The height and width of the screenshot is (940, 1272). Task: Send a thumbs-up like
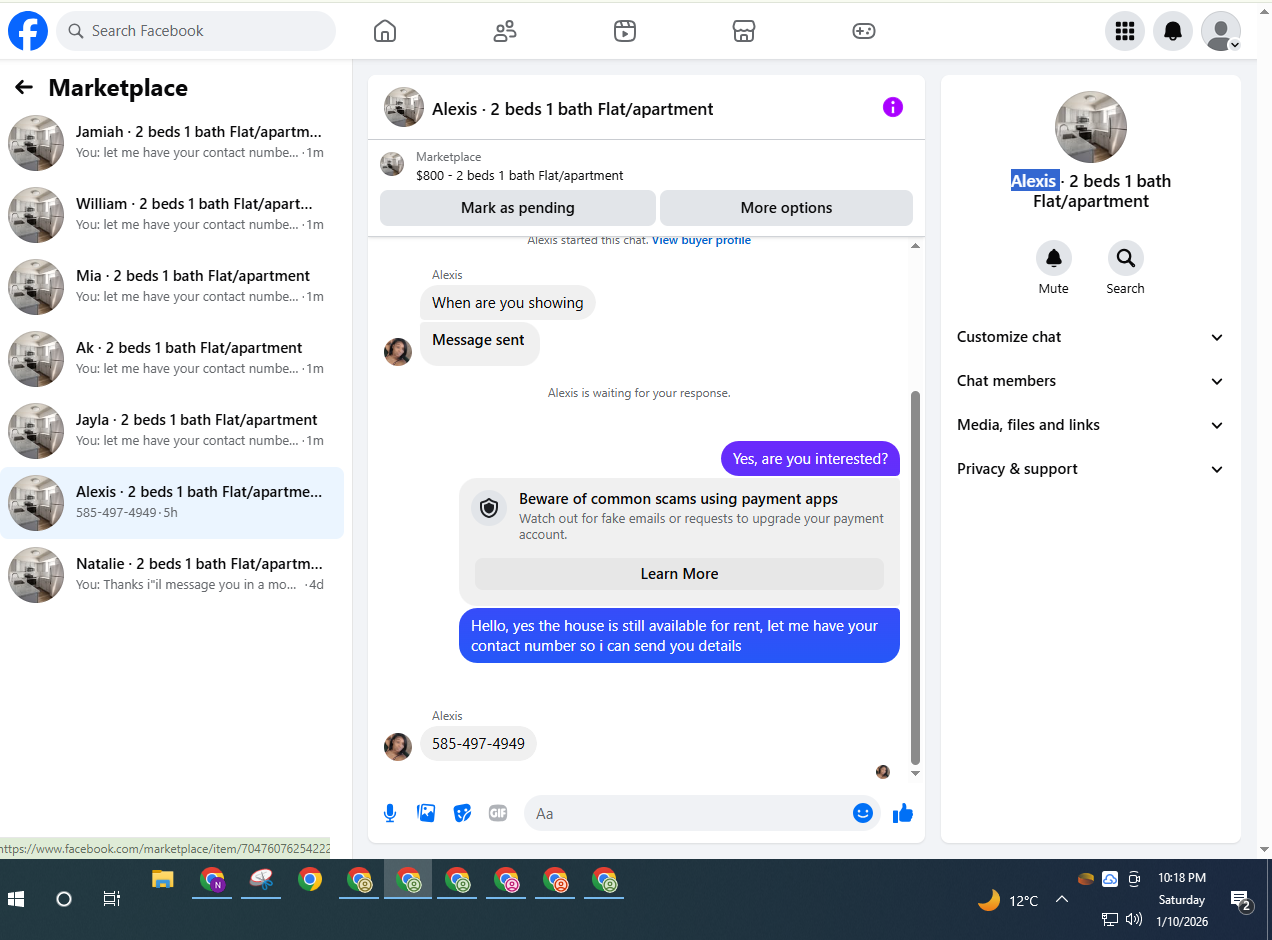tap(903, 813)
